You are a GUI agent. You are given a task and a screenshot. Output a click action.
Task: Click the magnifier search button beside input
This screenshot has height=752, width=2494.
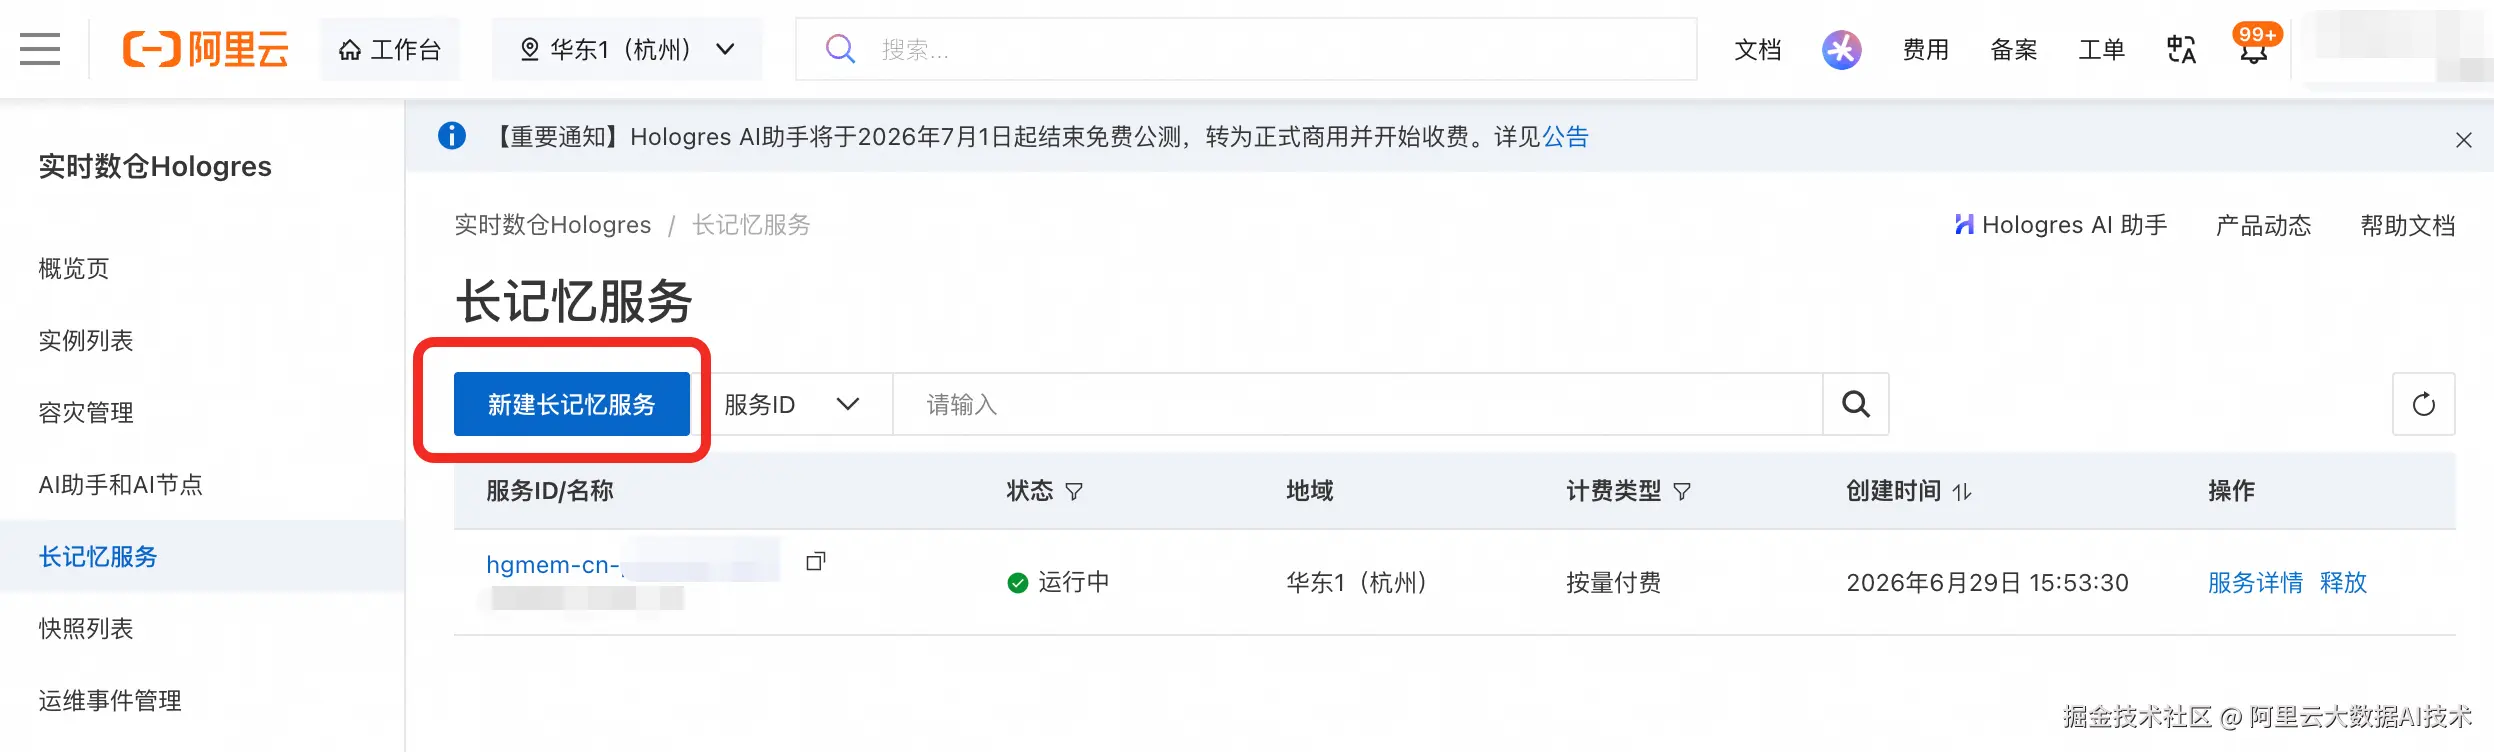coord(1856,404)
